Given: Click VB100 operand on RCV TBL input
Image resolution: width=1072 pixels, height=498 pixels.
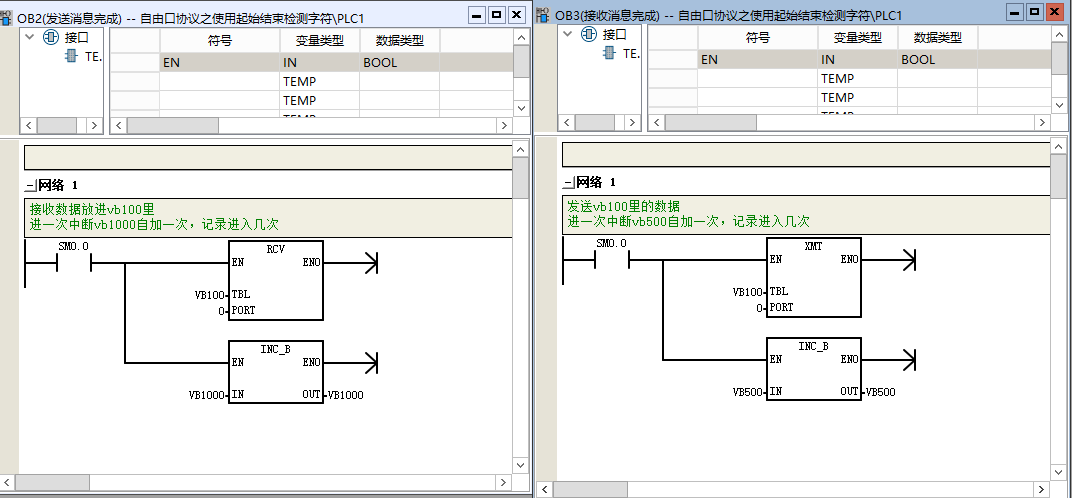Looking at the screenshot, I should click(x=209, y=296).
